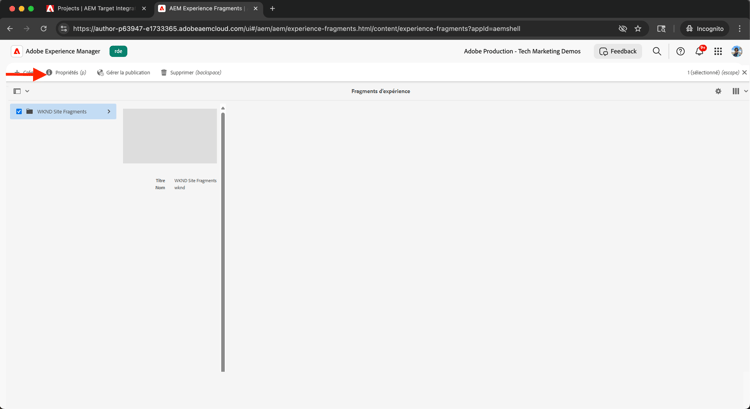Click Gérer la publication in action bar
The height and width of the screenshot is (409, 750).
[123, 73]
